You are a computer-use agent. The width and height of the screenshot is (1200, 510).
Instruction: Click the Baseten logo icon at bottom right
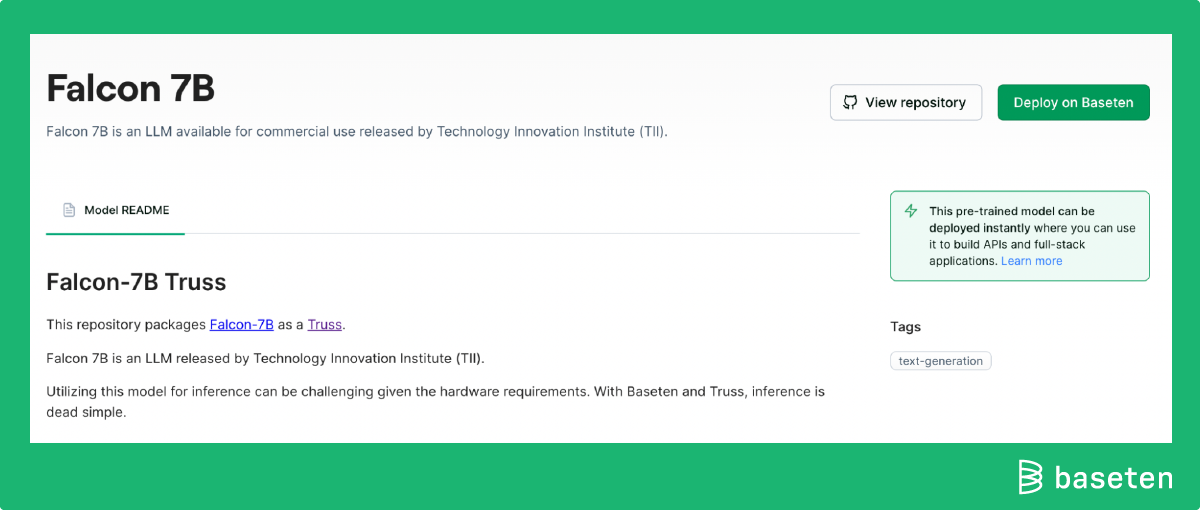(1030, 477)
